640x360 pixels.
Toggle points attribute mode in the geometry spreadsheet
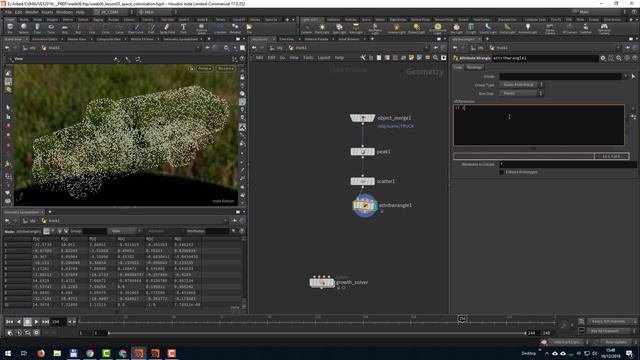[x=47, y=231]
